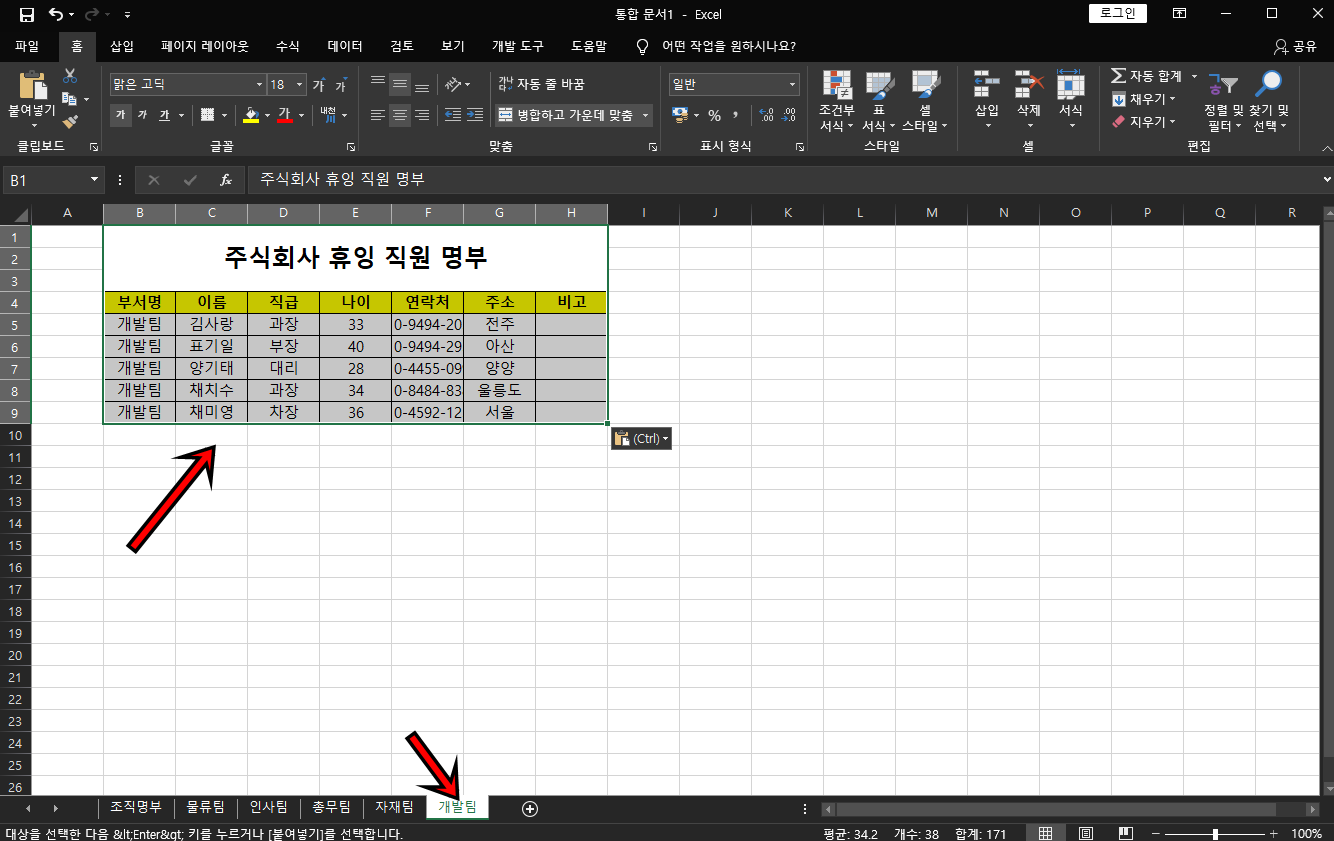Click the decrease decimal icon
This screenshot has height=841, width=1334.
789,115
